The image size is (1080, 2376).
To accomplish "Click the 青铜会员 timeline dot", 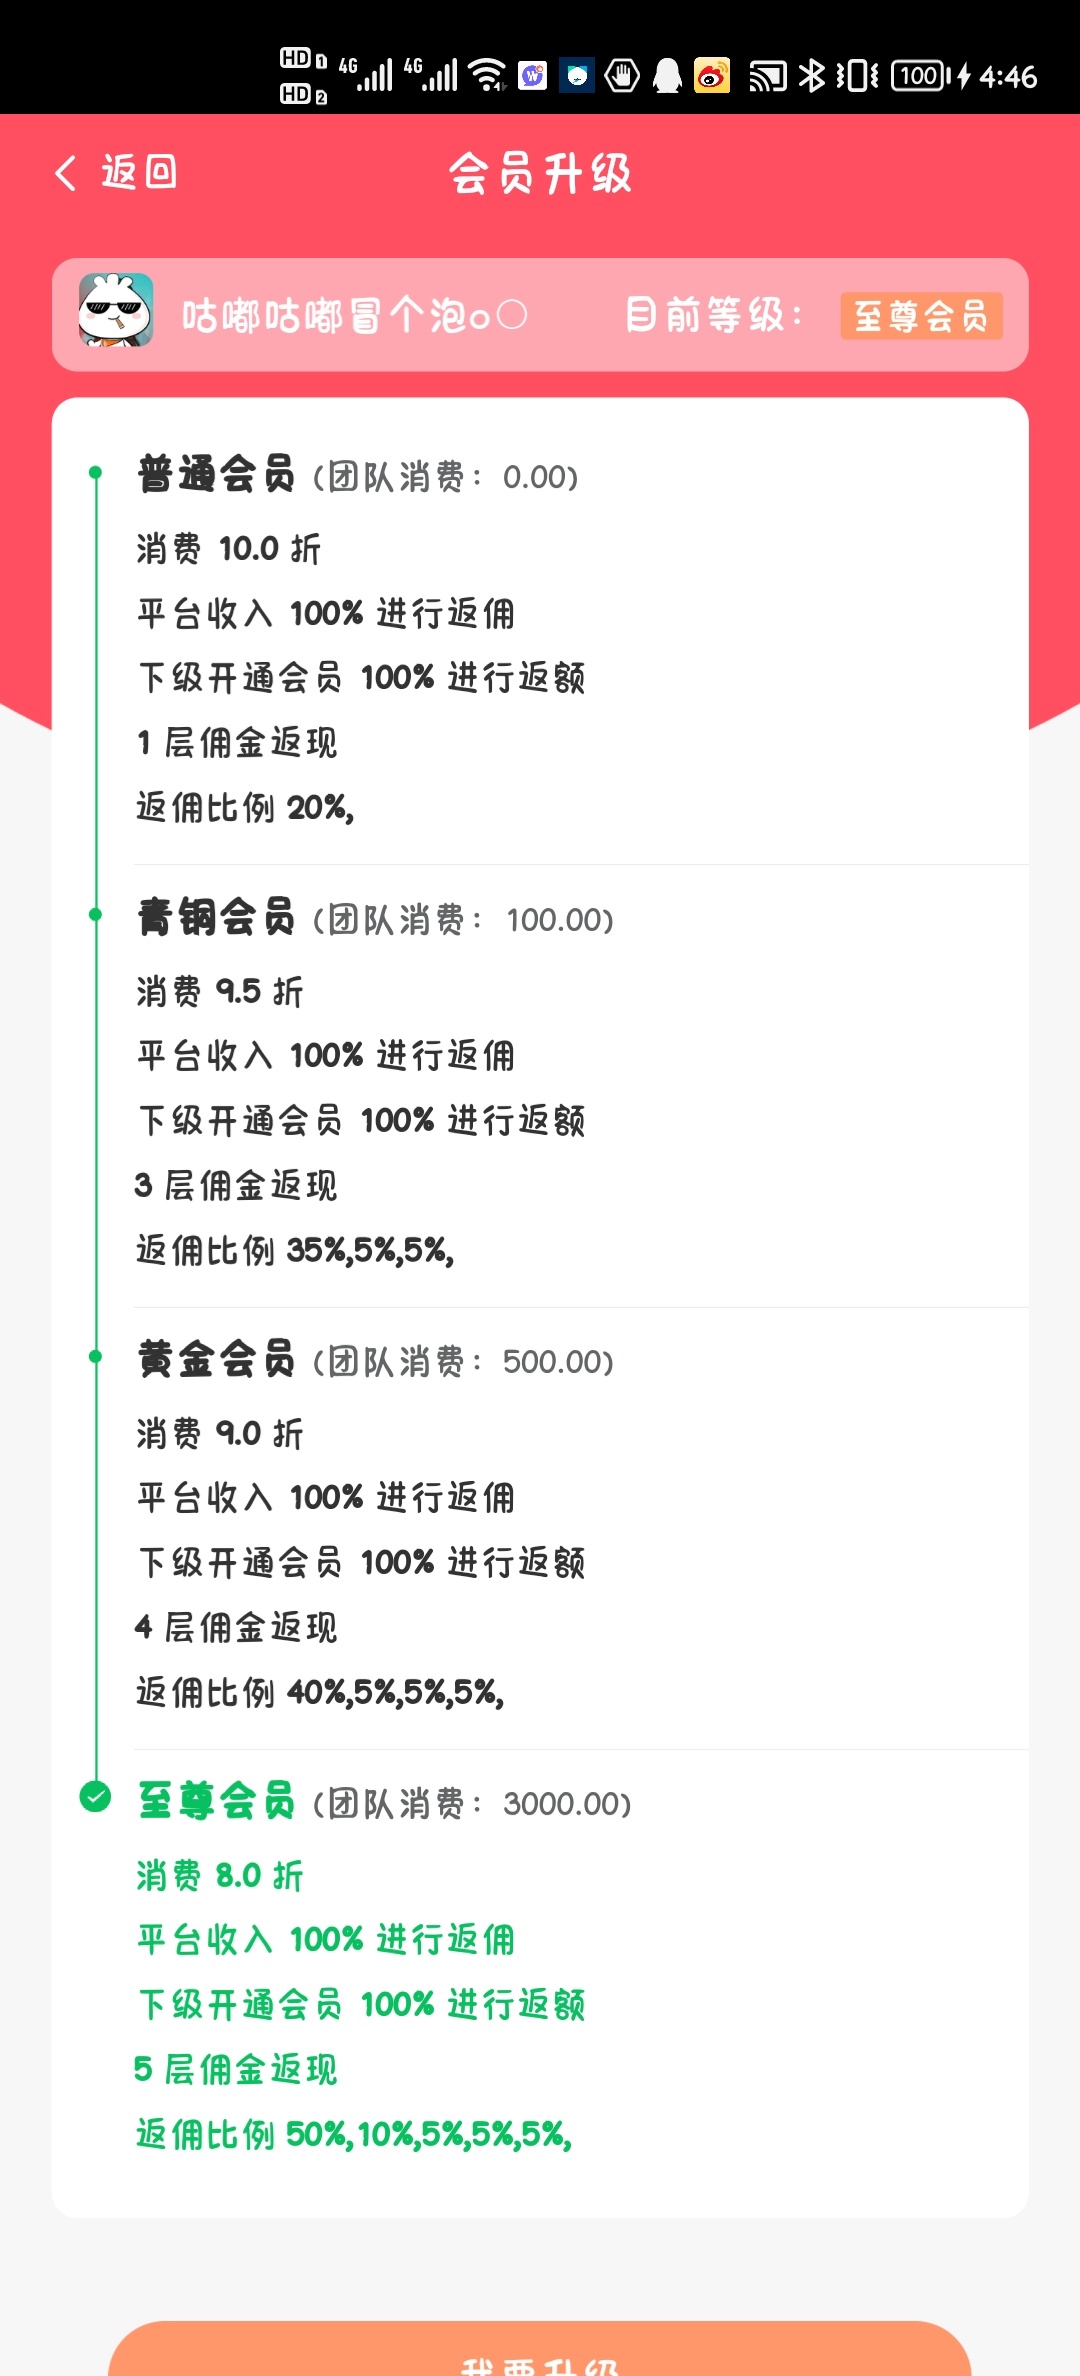I will click(x=95, y=914).
